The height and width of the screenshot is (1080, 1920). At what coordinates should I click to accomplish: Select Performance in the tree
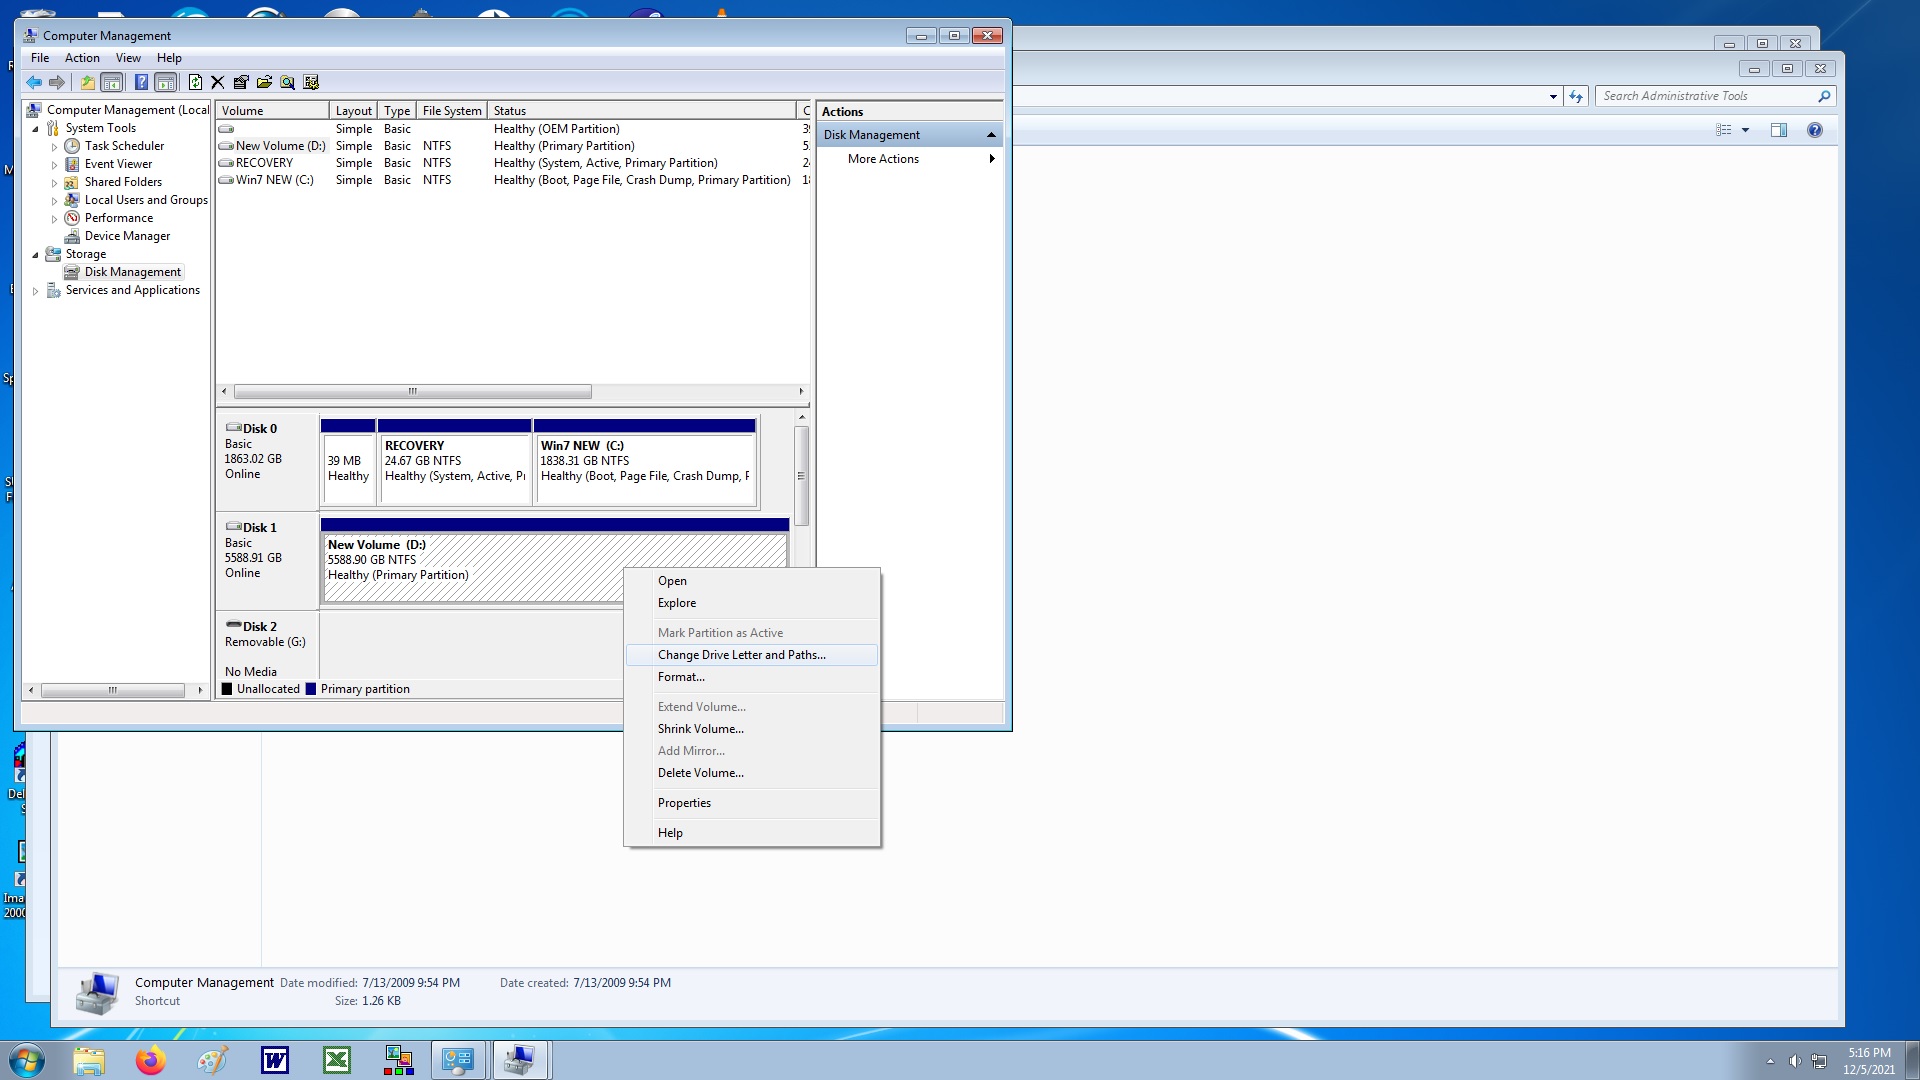point(119,218)
